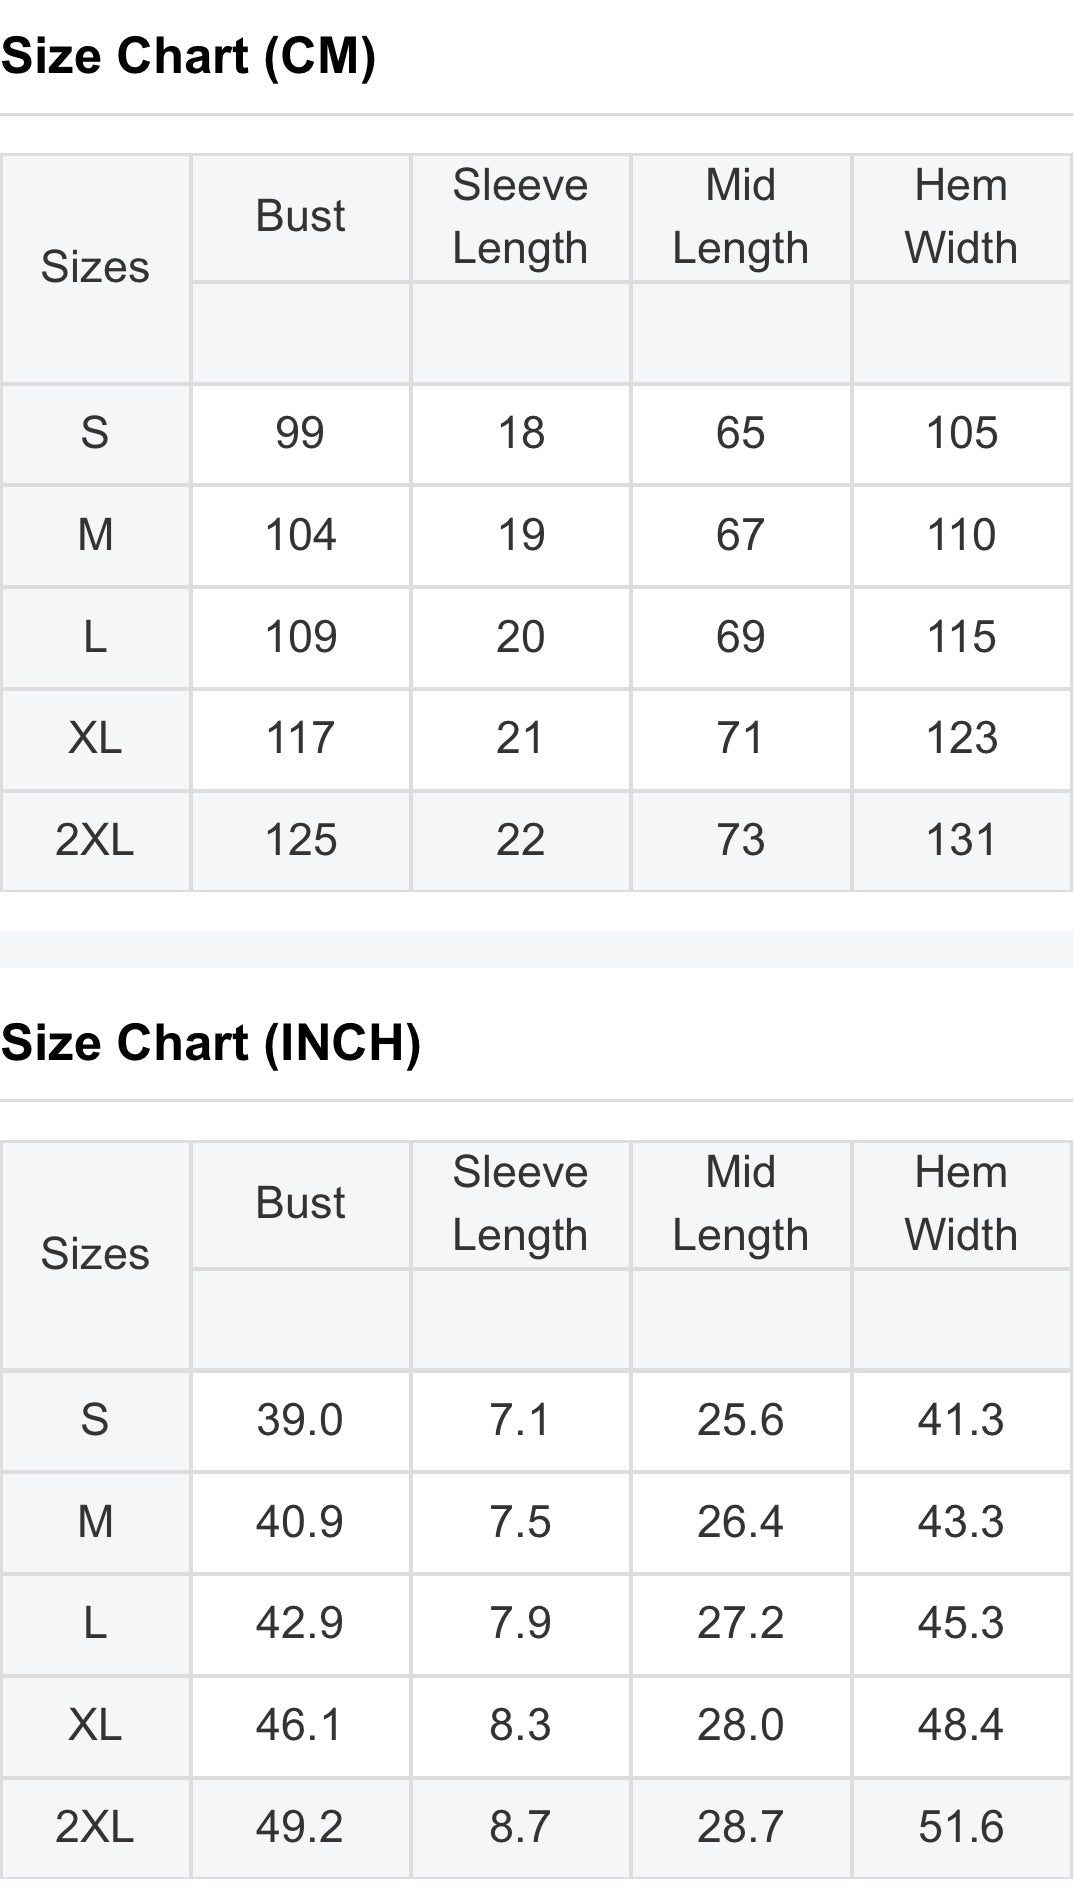The width and height of the screenshot is (1074, 1891).
Task: Select Sleeve Length header in the INCH chart
Action: [x=520, y=1203]
